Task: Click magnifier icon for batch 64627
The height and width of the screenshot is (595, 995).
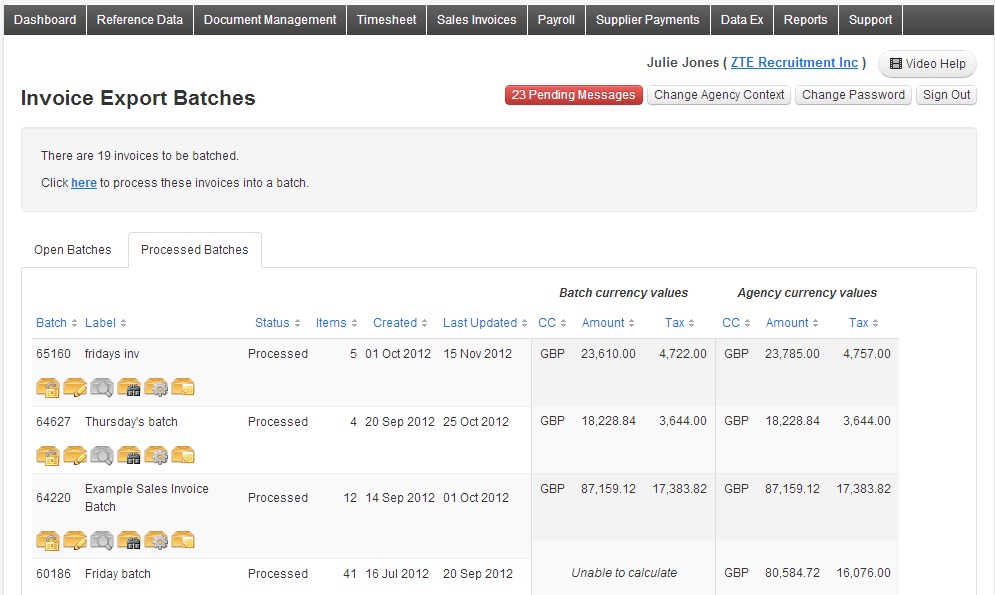Action: (102, 455)
